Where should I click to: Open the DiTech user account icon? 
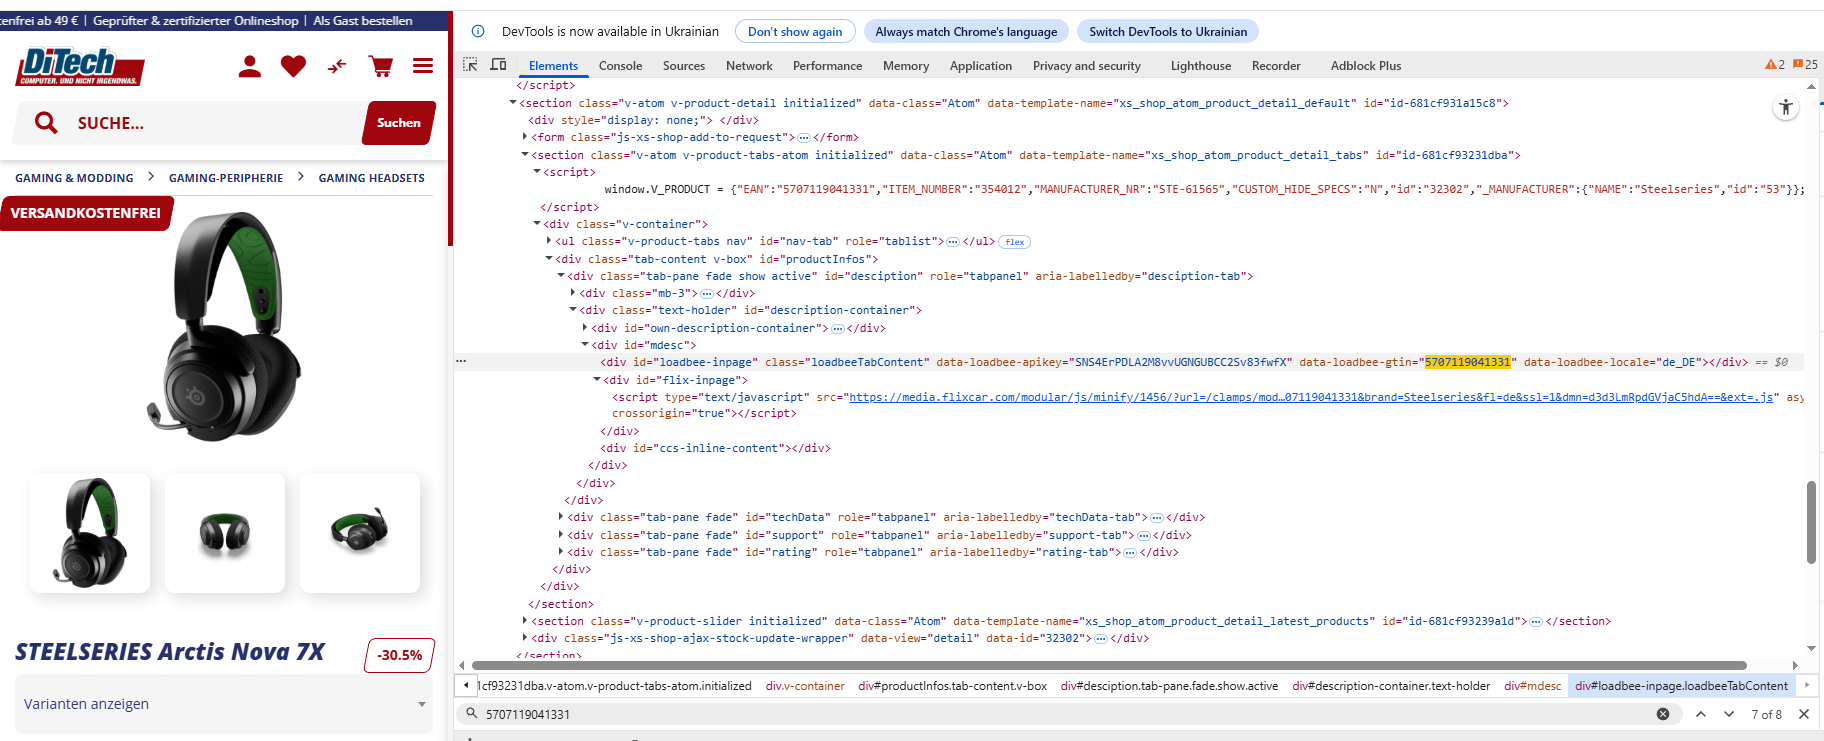tap(250, 67)
